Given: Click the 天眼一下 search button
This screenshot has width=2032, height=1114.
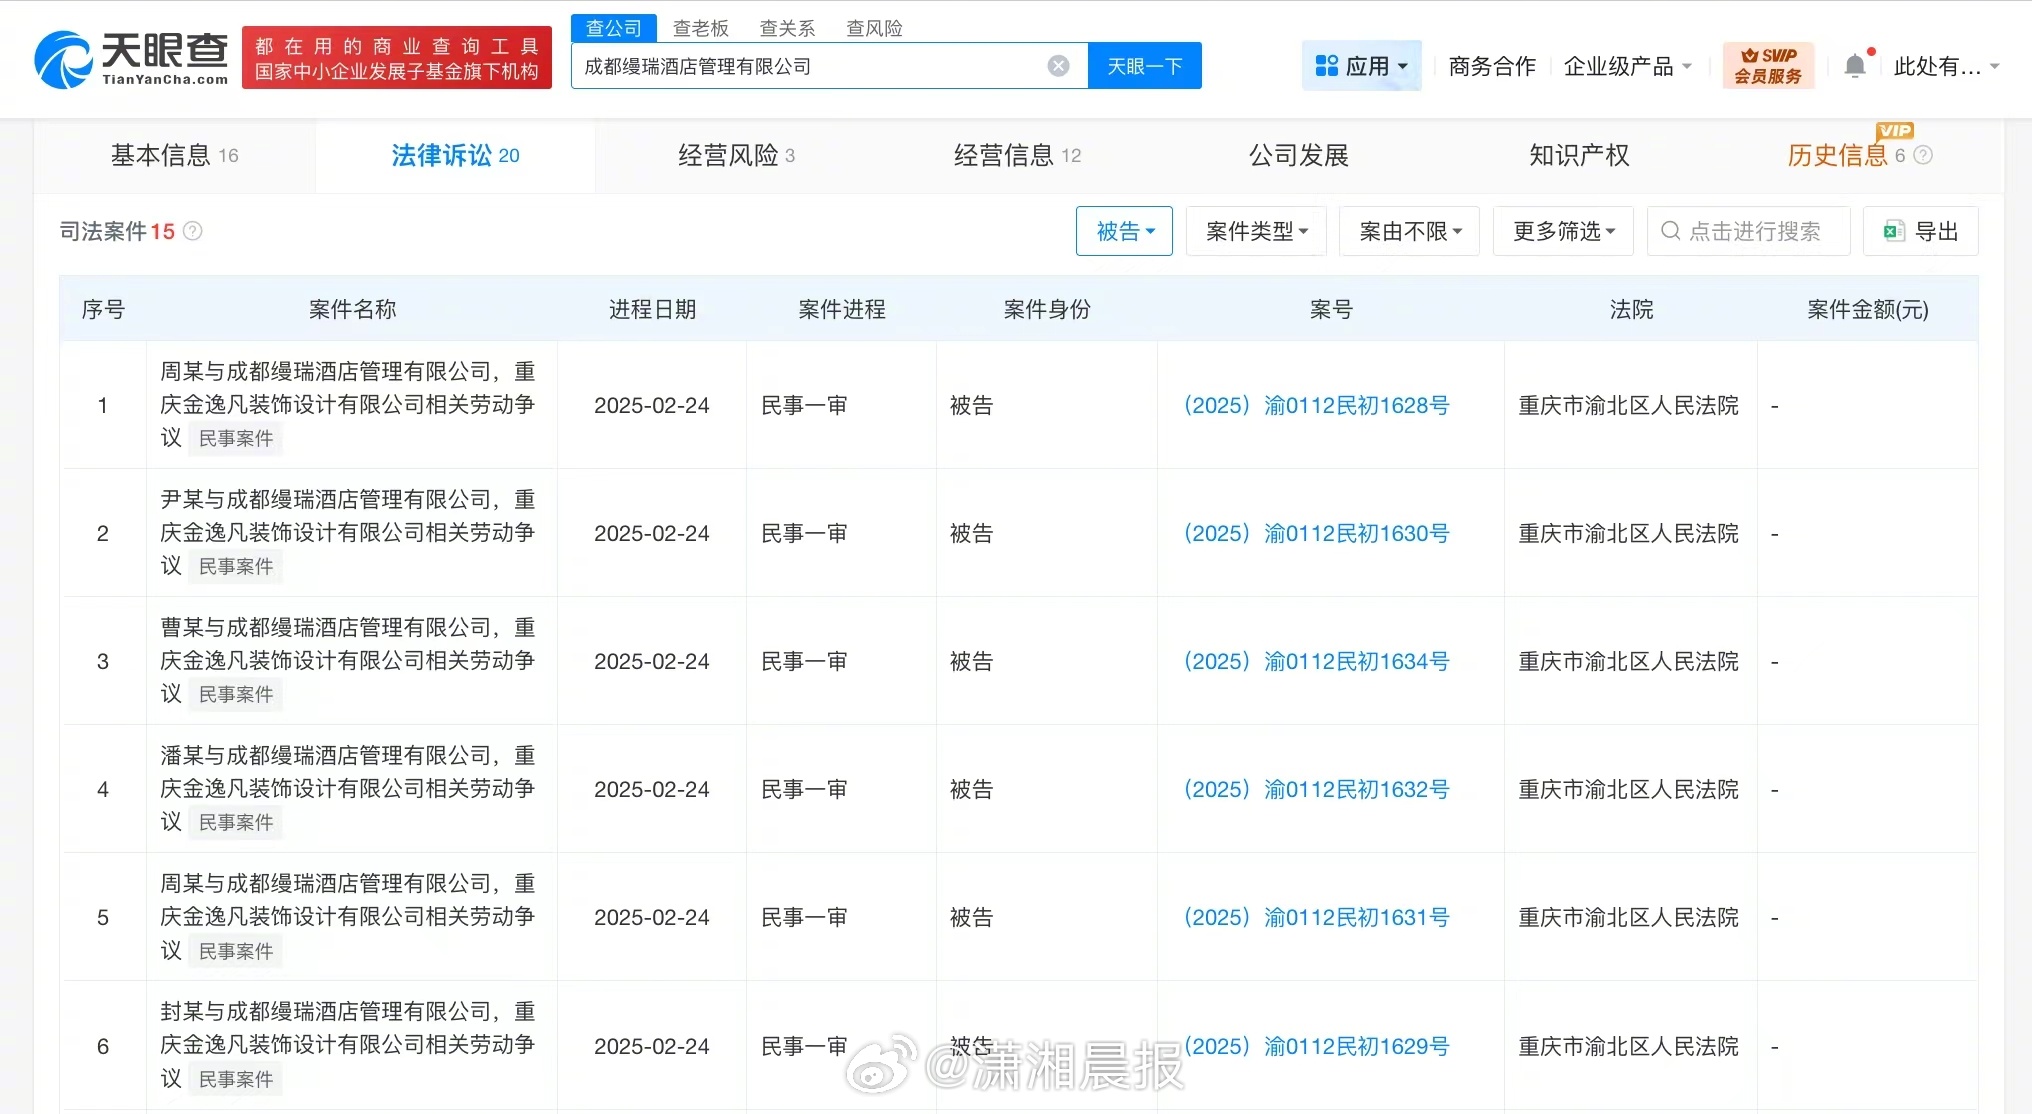Looking at the screenshot, I should [1144, 65].
